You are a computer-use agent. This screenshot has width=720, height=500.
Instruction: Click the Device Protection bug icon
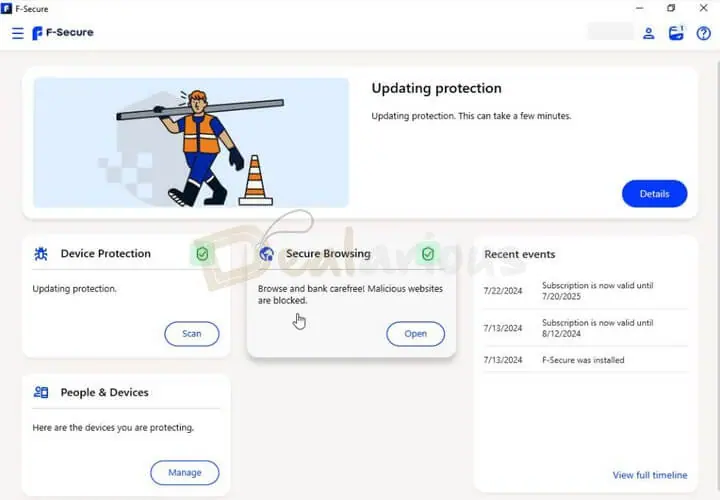point(41,254)
